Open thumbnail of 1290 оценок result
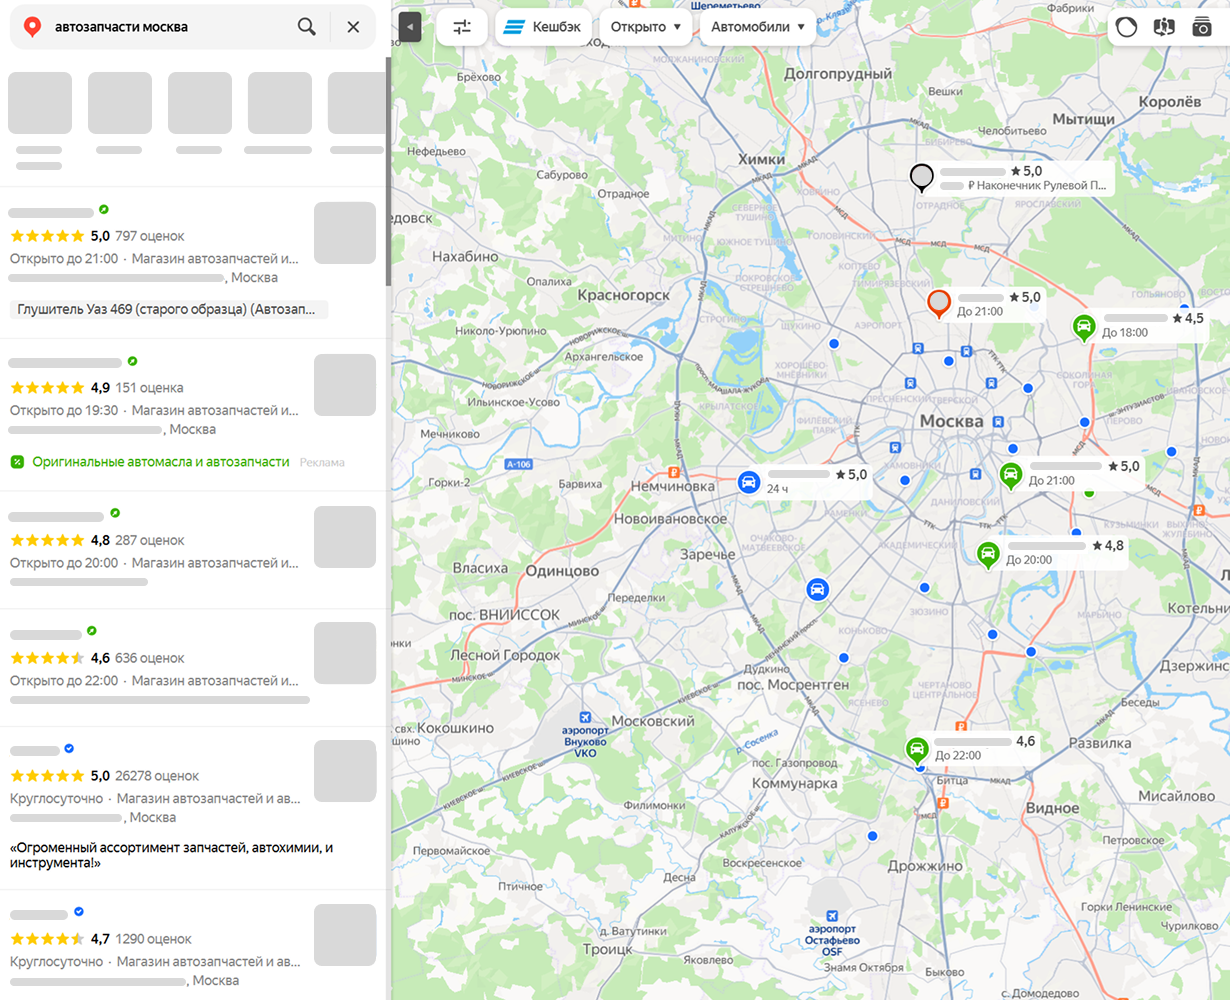 [x=345, y=935]
